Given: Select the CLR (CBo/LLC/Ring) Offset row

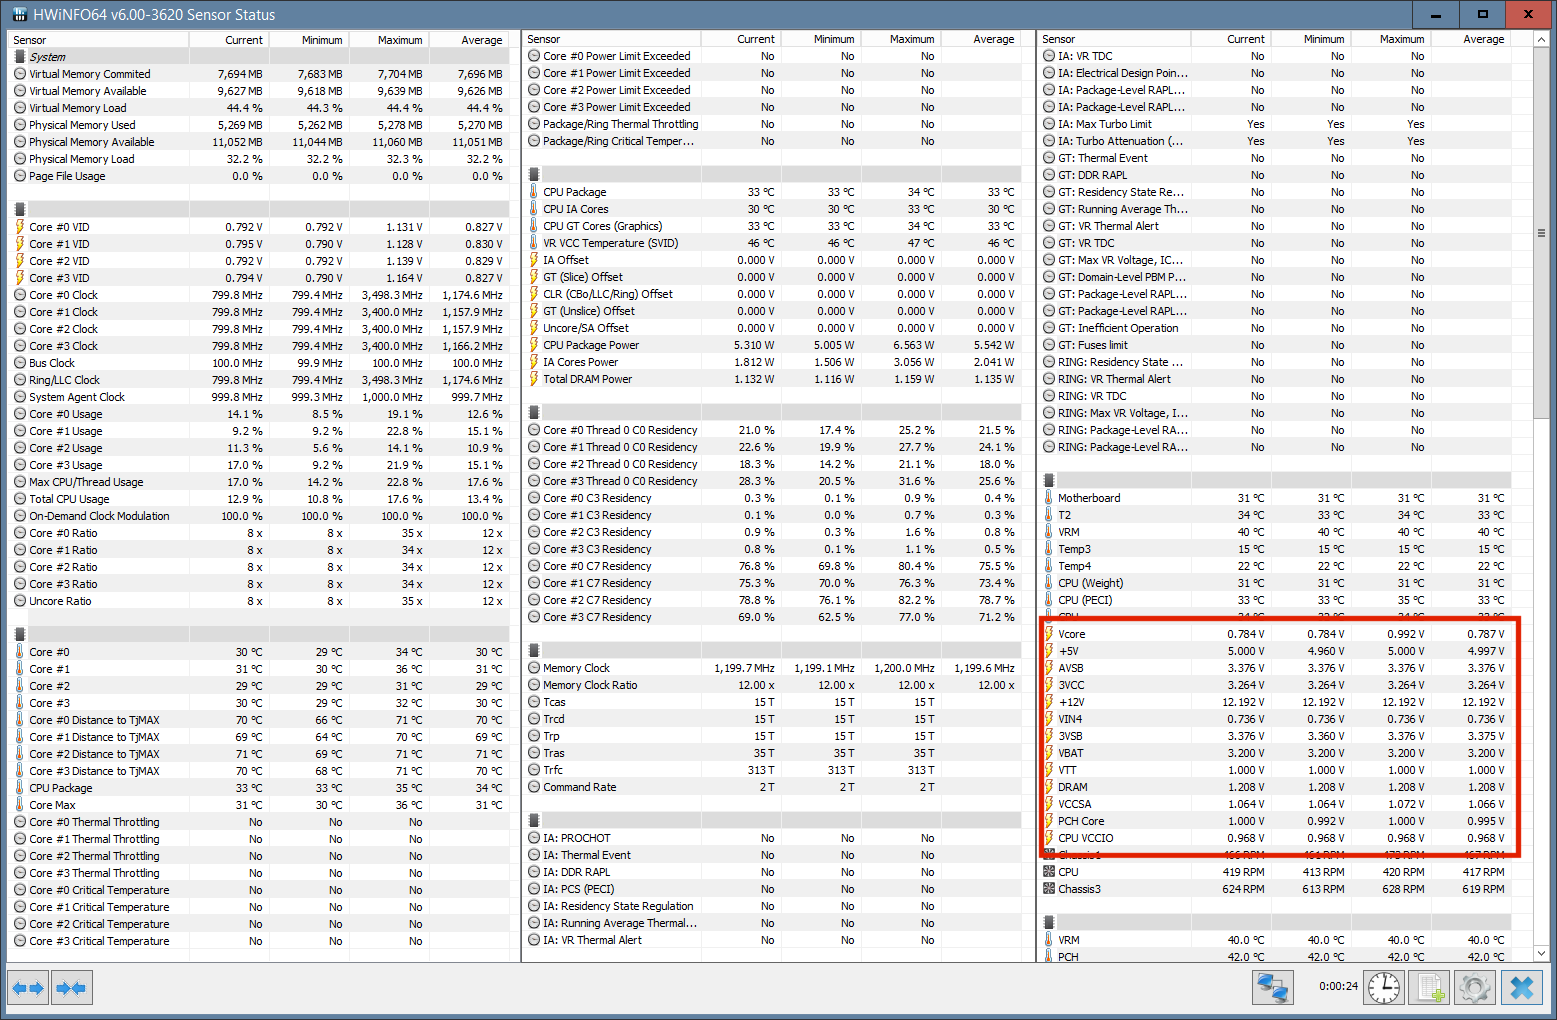Looking at the screenshot, I should tap(772, 294).
